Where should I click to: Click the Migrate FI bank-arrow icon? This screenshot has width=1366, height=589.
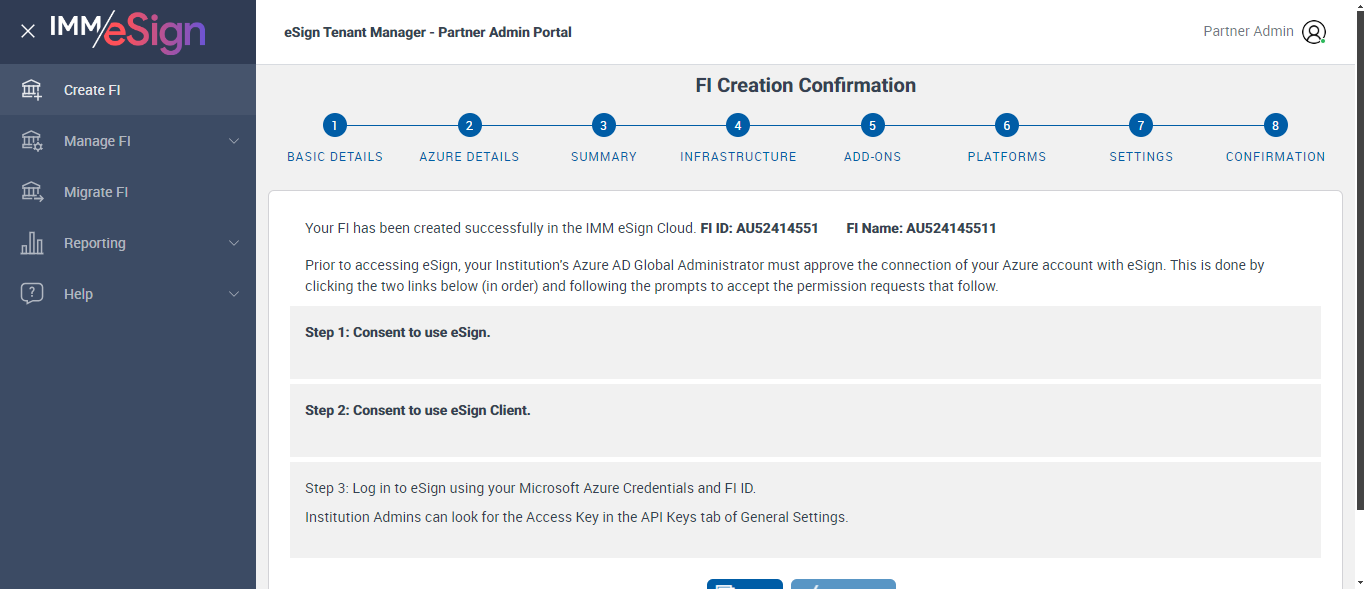(x=32, y=192)
